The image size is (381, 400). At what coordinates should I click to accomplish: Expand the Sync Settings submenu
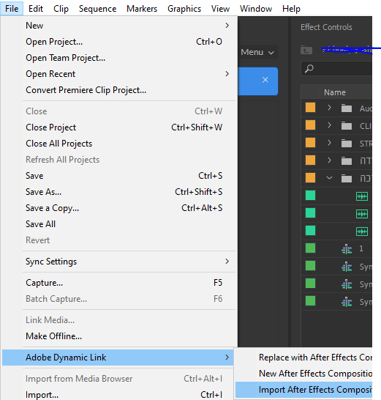coord(119,261)
